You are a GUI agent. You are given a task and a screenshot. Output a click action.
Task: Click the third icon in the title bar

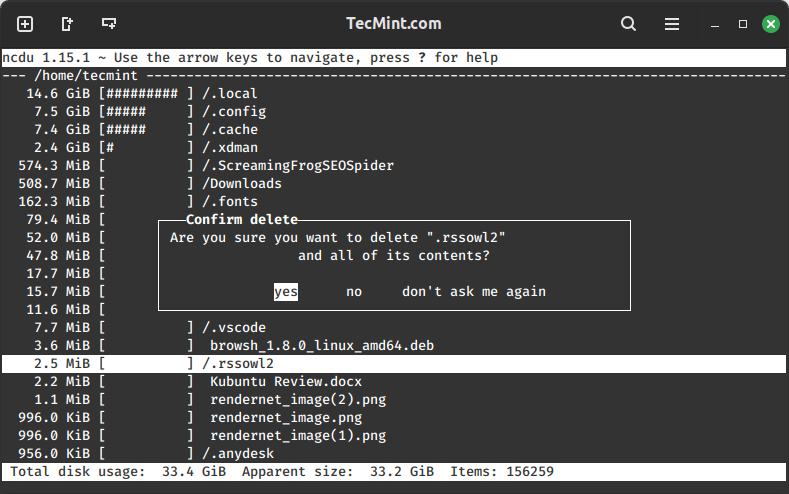[x=109, y=23]
